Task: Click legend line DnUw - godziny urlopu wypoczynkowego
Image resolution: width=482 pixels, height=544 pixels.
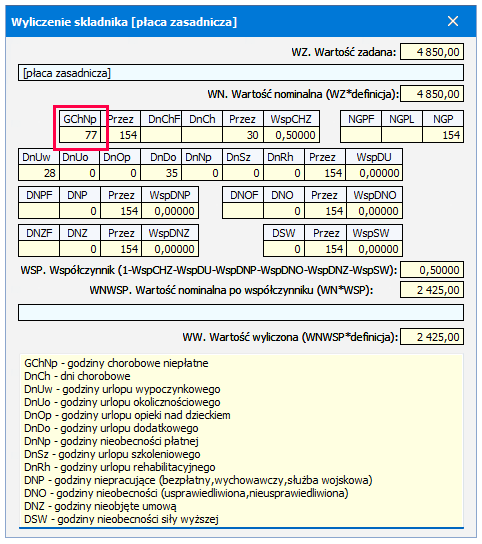Action: coord(122,389)
